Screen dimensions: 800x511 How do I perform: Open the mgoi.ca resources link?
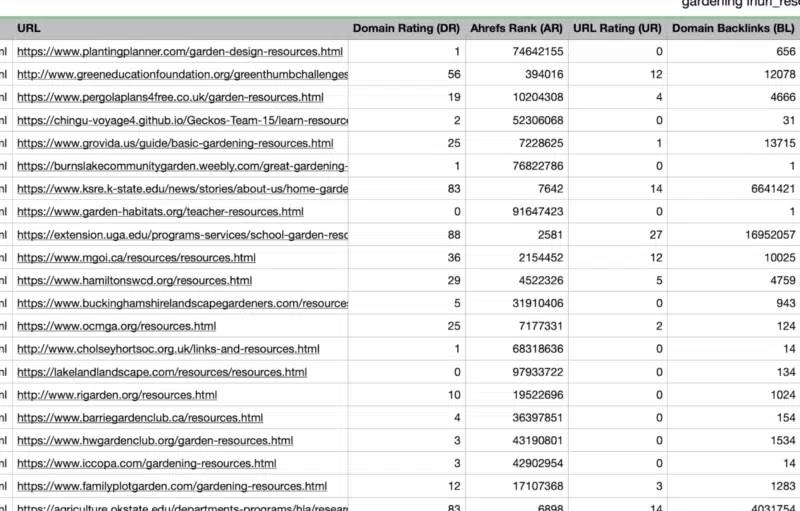coord(136,258)
